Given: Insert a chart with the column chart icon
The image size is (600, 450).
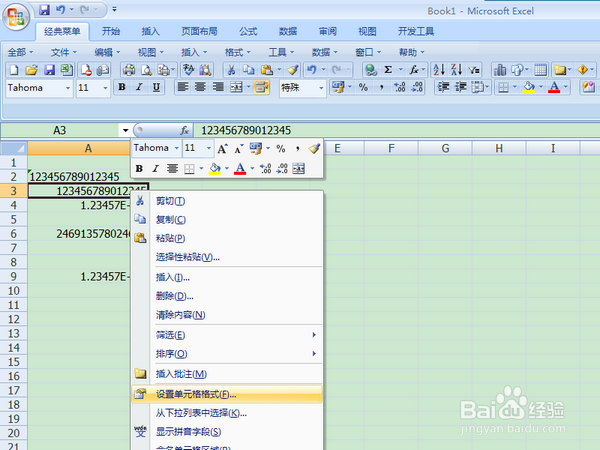Looking at the screenshot, I should [500, 70].
